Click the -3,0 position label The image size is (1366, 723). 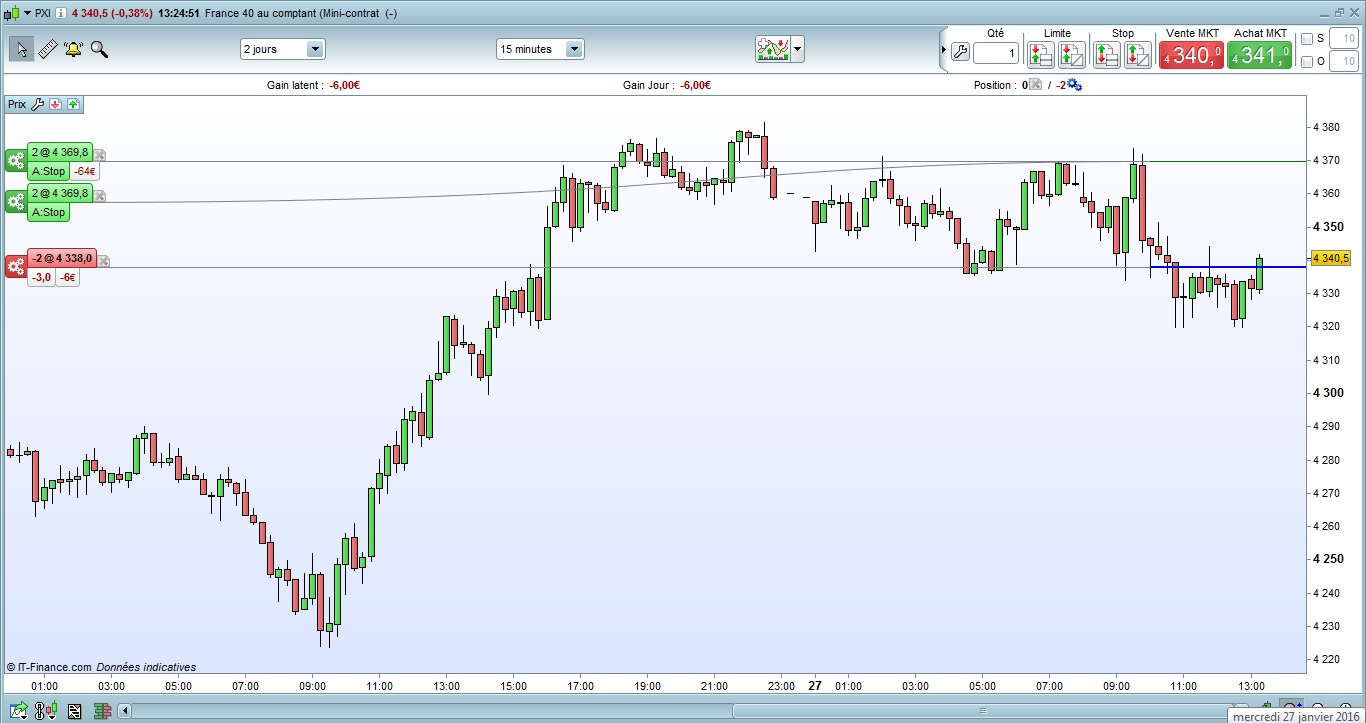pyautogui.click(x=41, y=278)
